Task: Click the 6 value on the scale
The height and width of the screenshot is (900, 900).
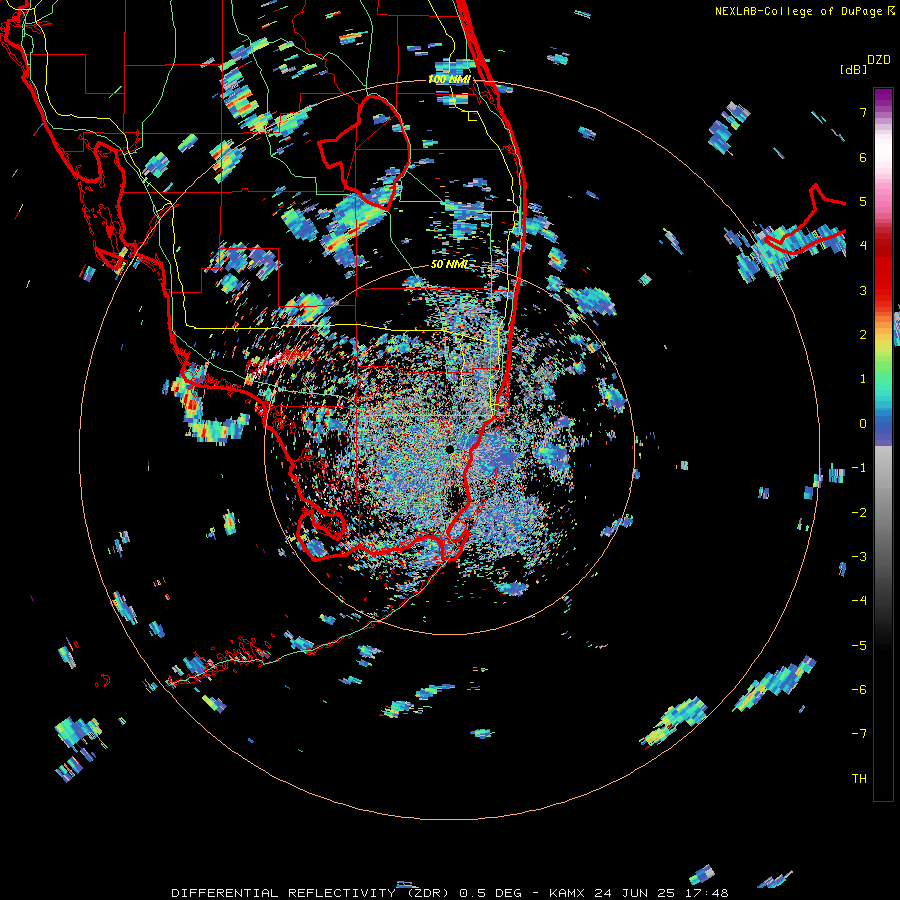Action: 863,157
